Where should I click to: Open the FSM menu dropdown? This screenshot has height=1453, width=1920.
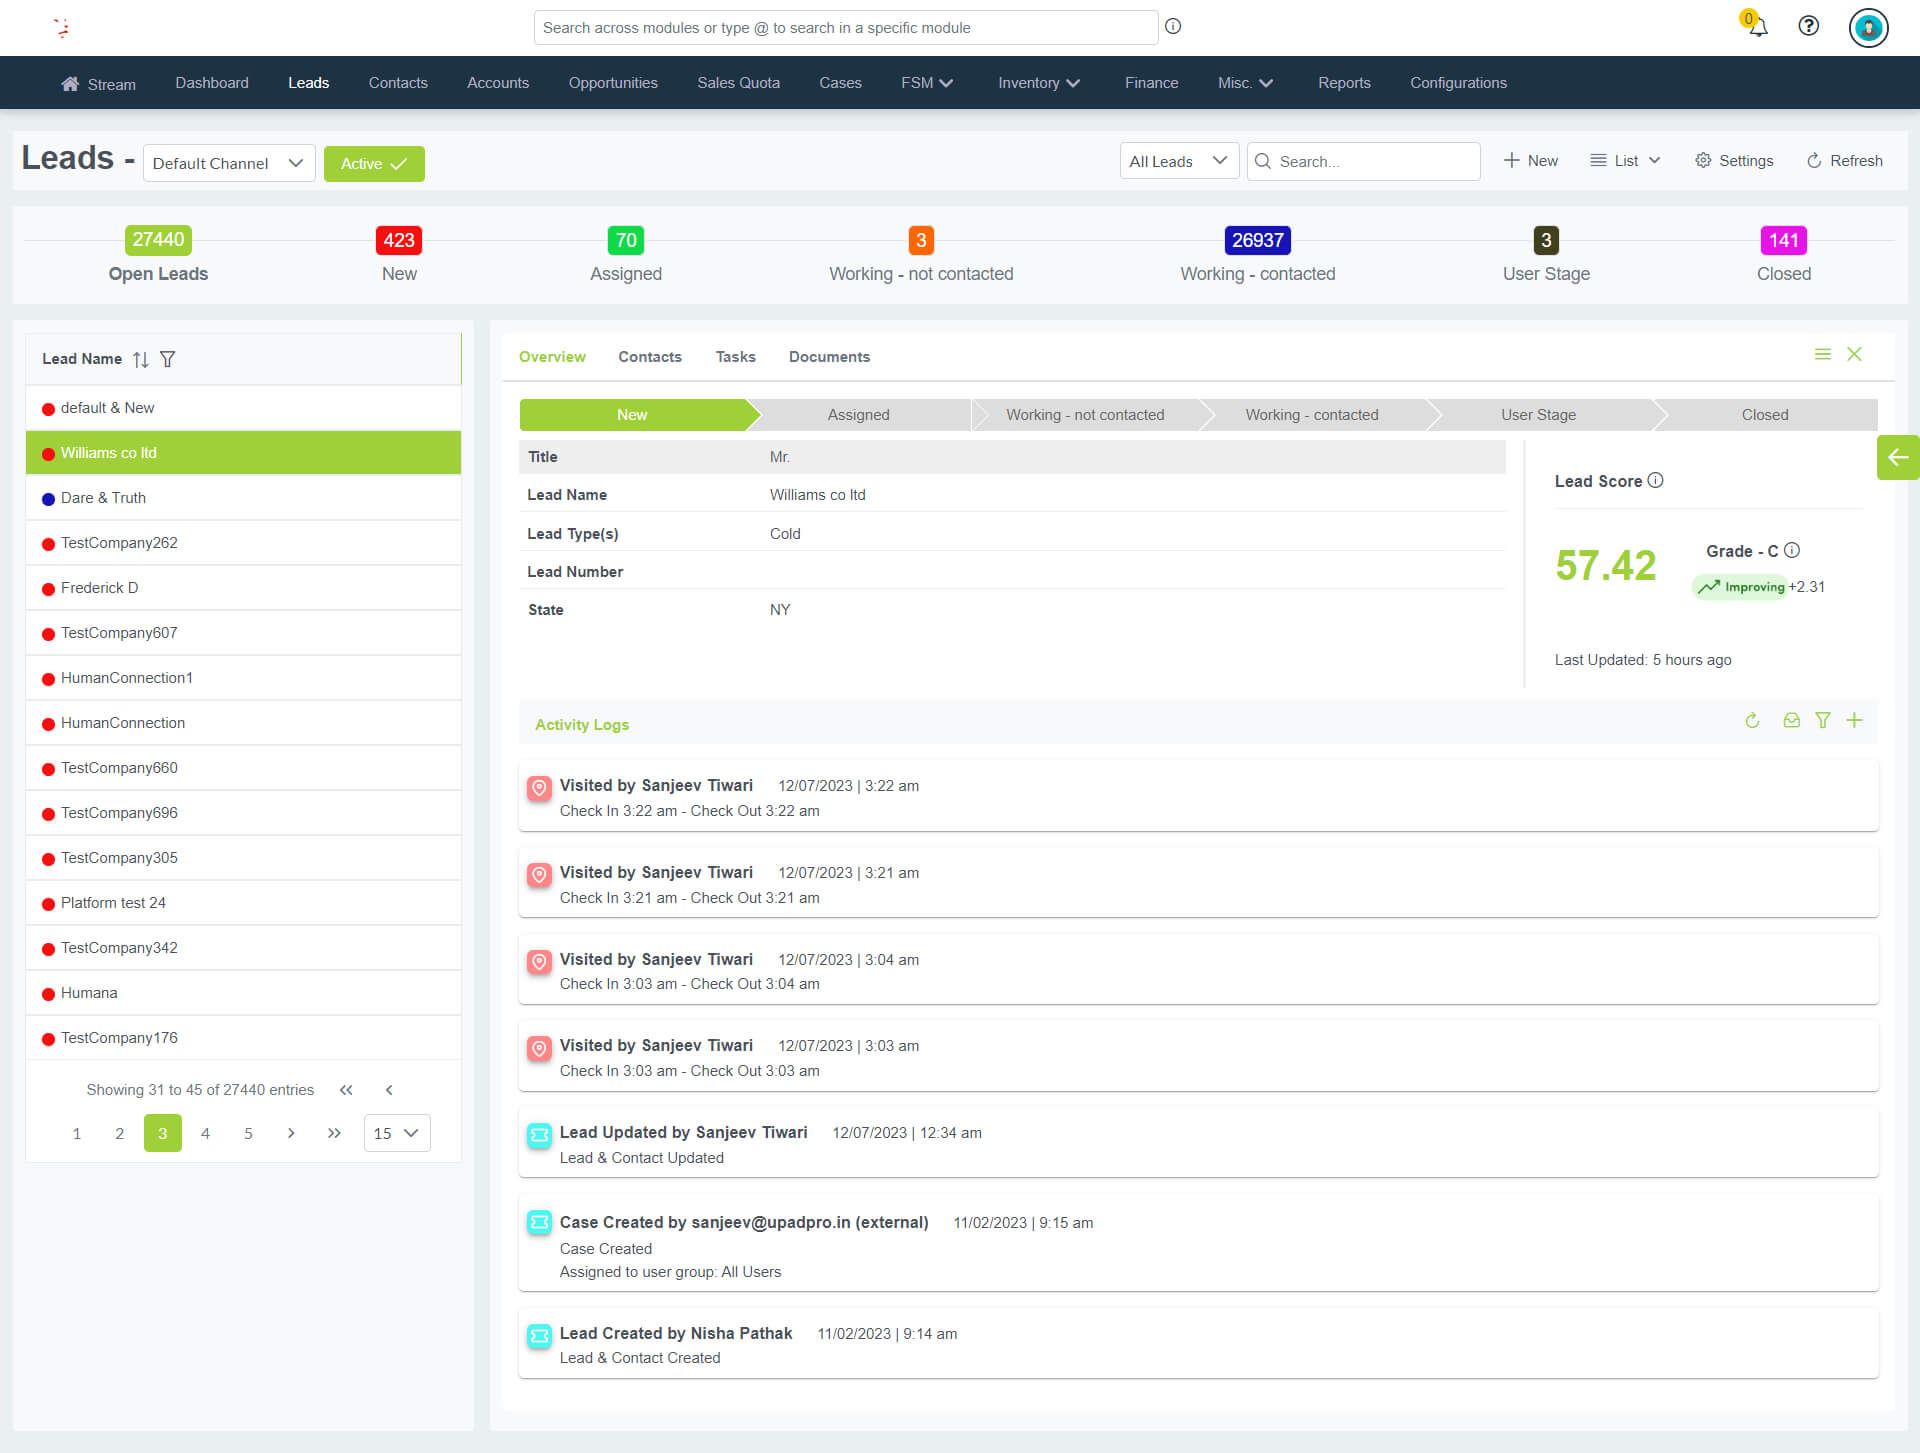click(x=925, y=83)
